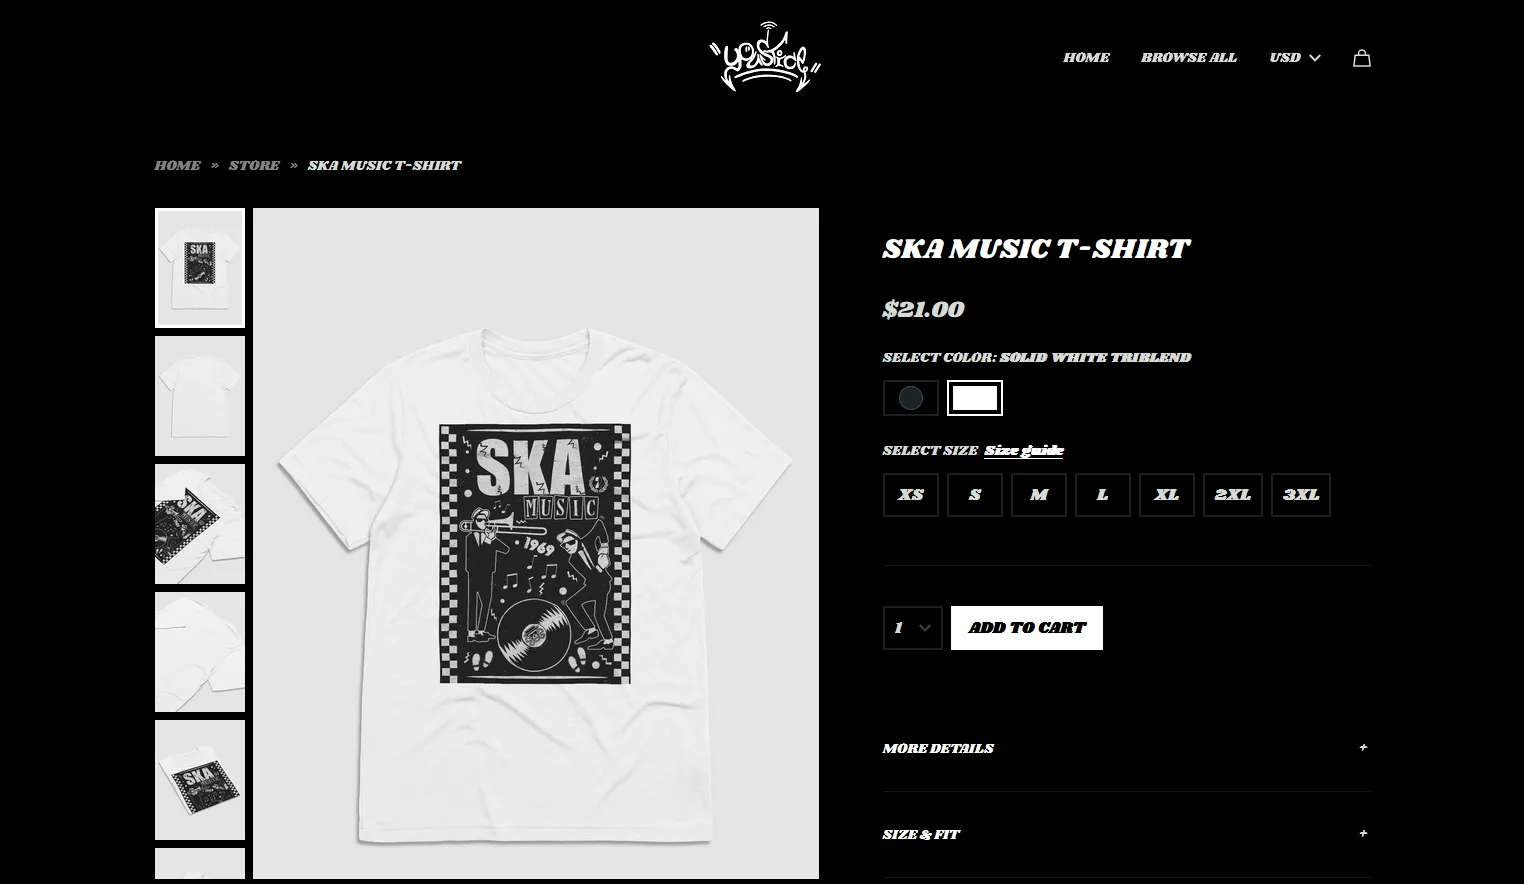1524x884 pixels.
Task: Go to HOME in top navigation
Action: [1086, 58]
